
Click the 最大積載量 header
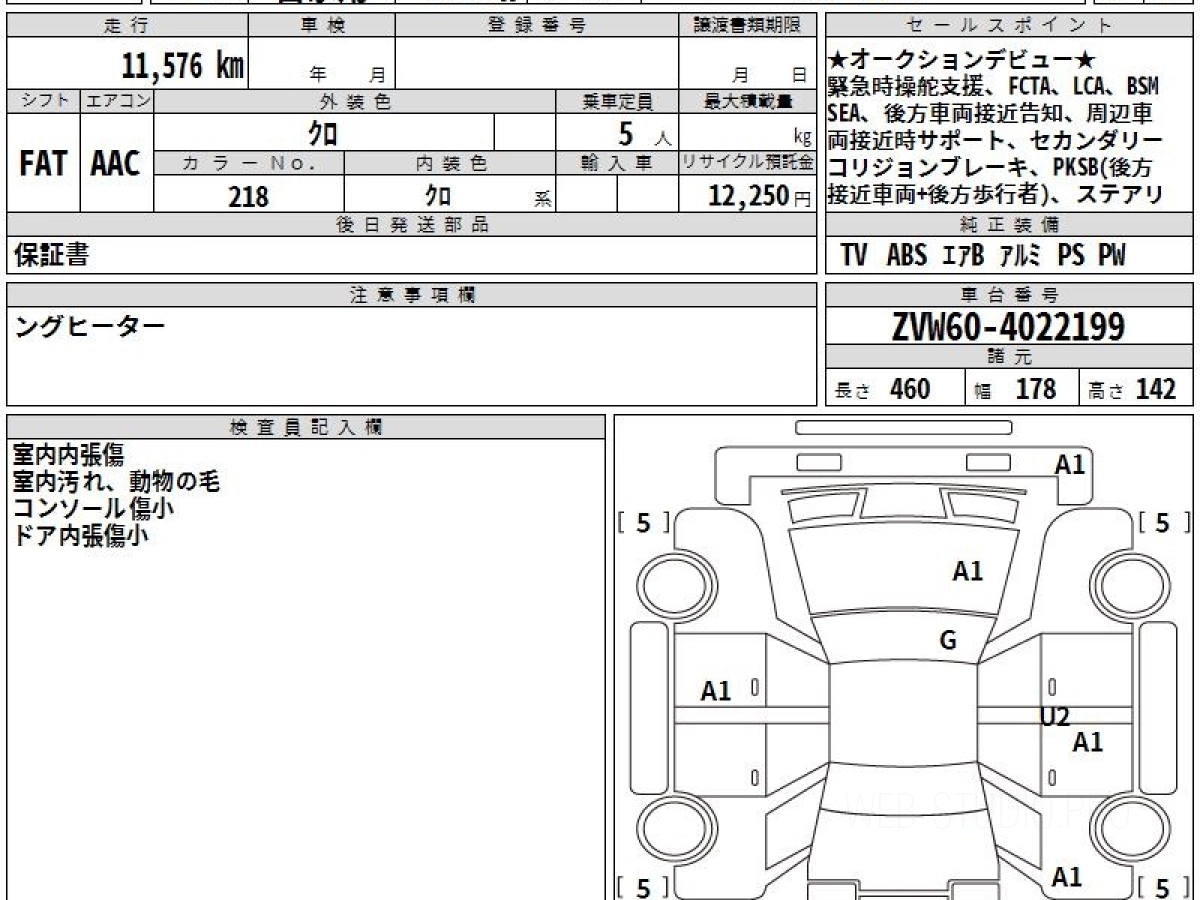[x=748, y=101]
